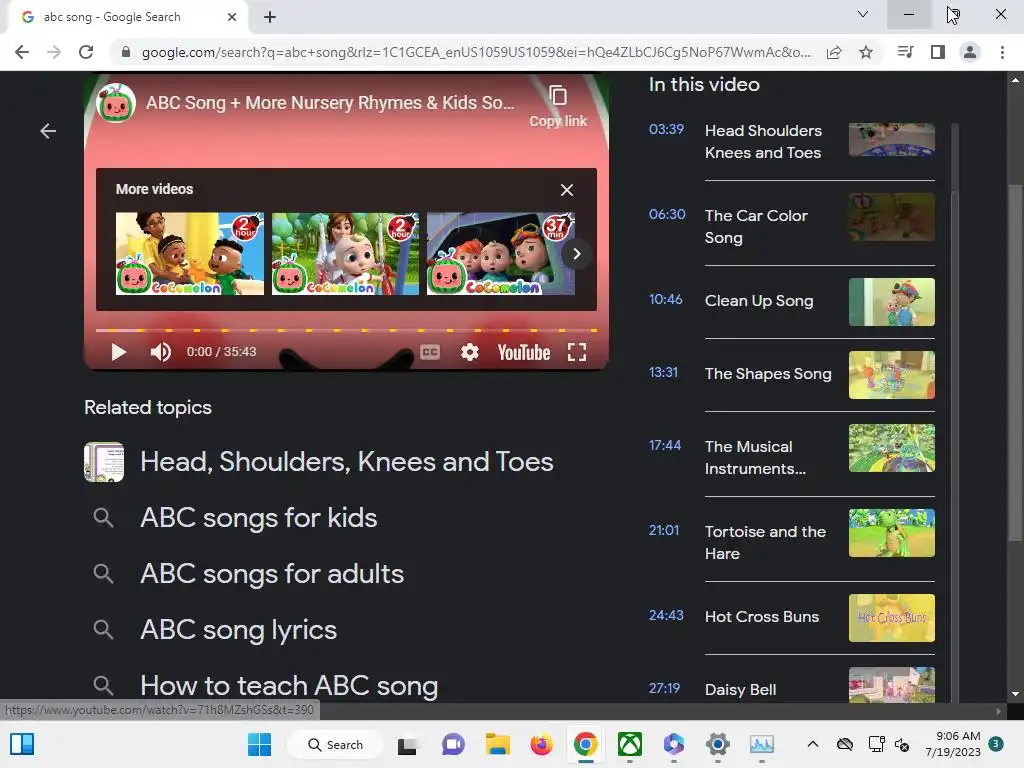The width and height of the screenshot is (1024, 768).
Task: Close the More videos overlay
Action: (567, 189)
